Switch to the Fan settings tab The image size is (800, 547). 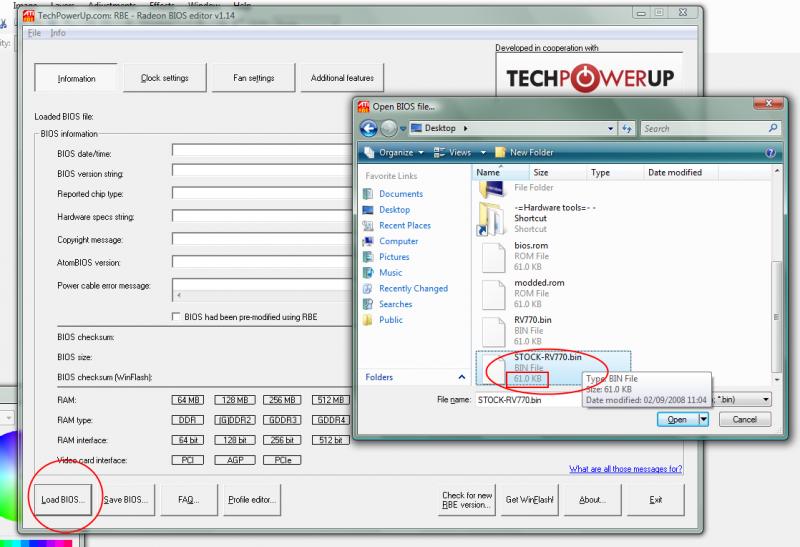(254, 78)
